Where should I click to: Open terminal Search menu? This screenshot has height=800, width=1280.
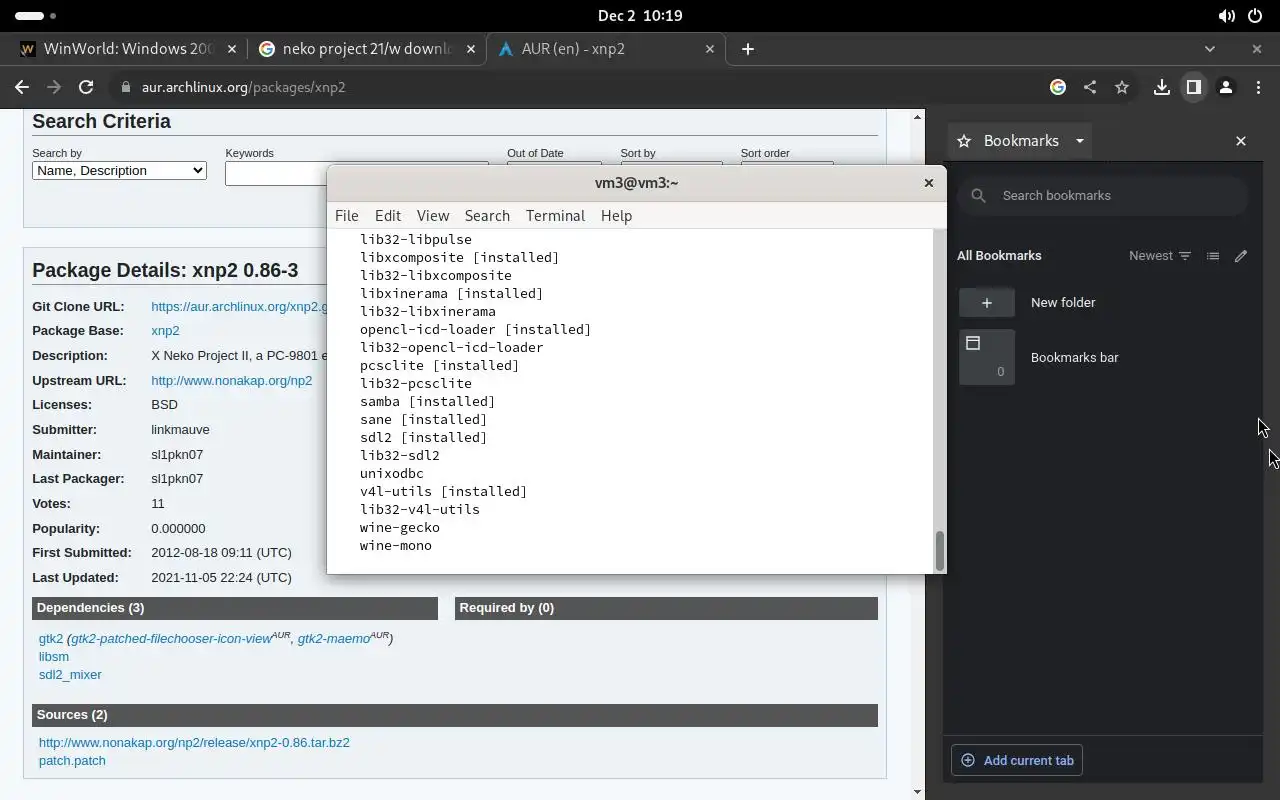[x=487, y=216]
